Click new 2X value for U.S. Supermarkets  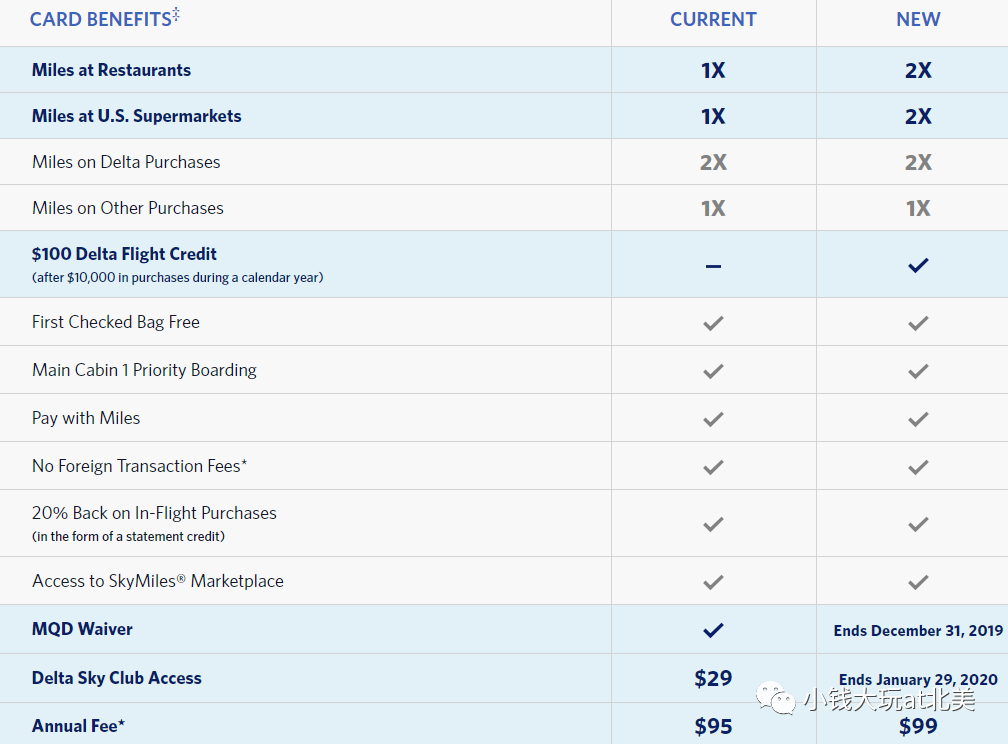click(918, 116)
